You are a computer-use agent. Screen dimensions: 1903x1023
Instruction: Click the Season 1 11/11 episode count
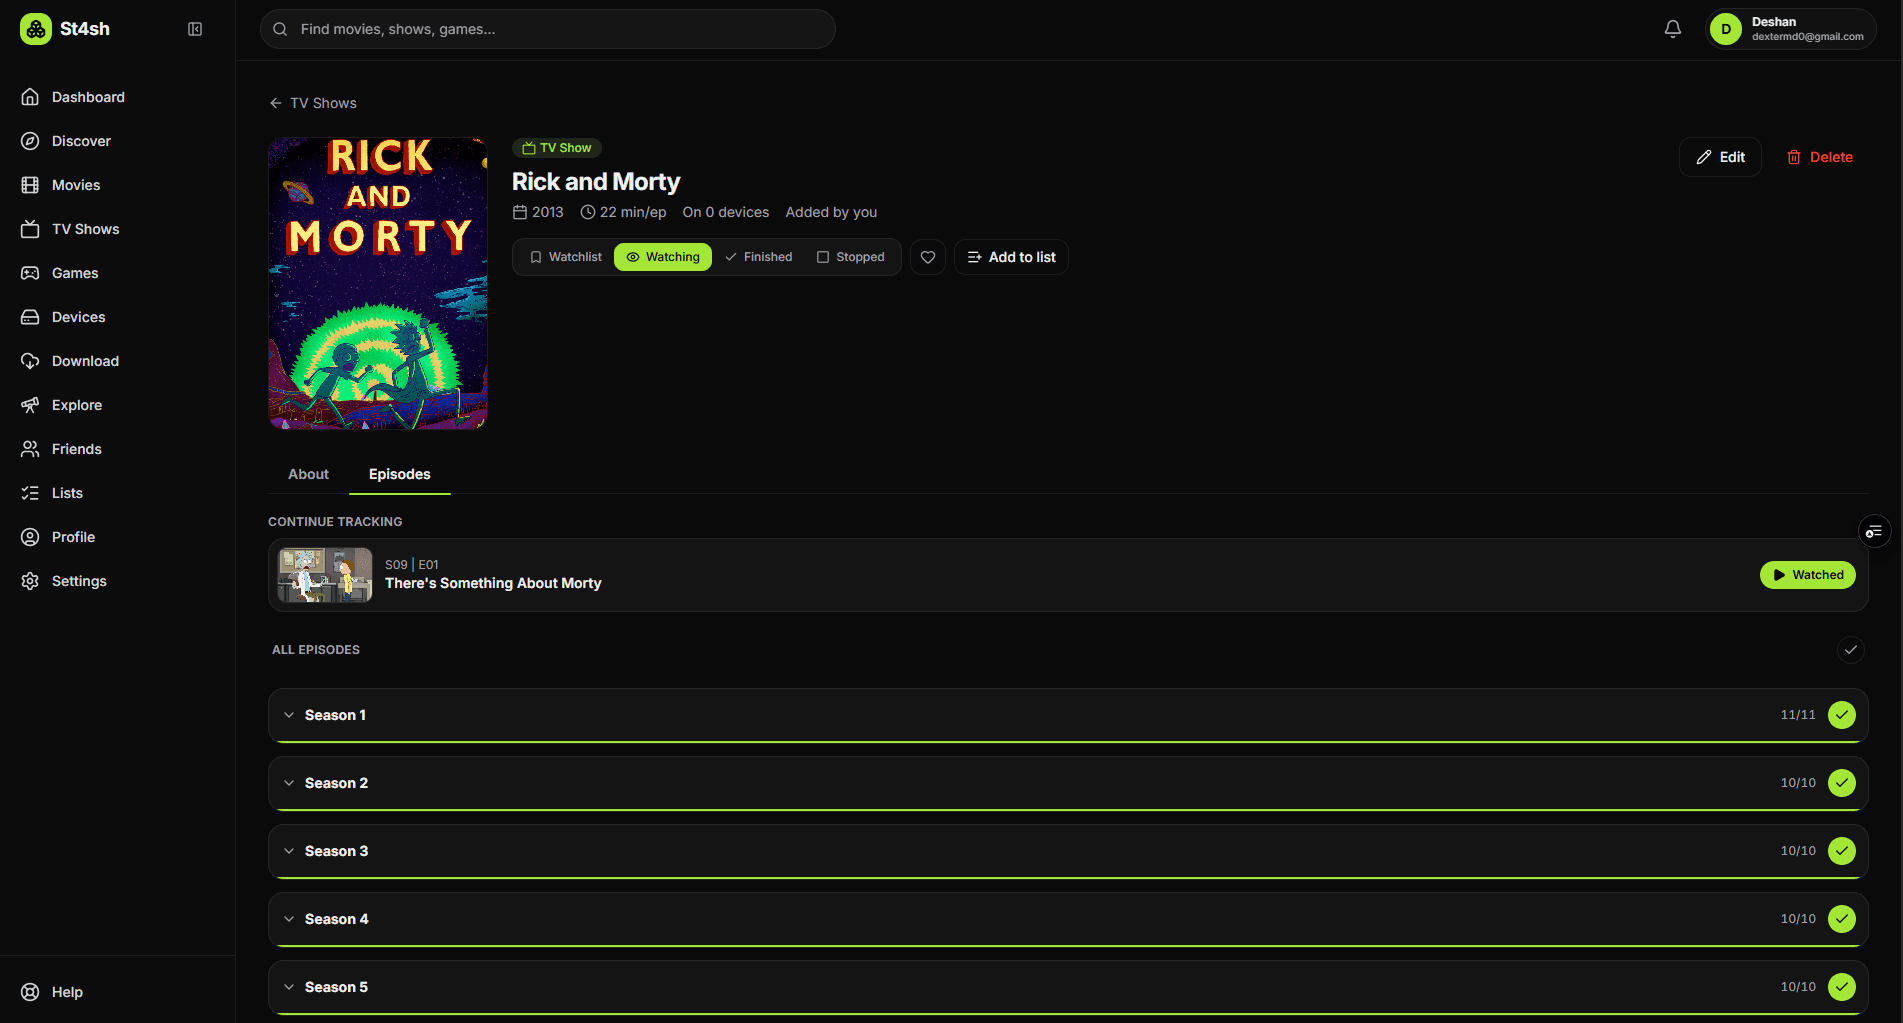coord(1798,715)
